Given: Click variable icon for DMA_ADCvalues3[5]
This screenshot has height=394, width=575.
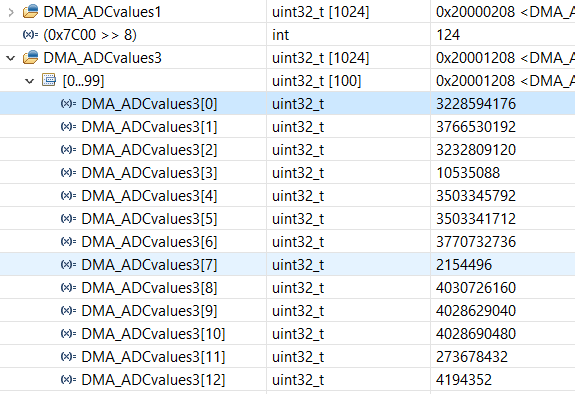Looking at the screenshot, I should [68, 218].
